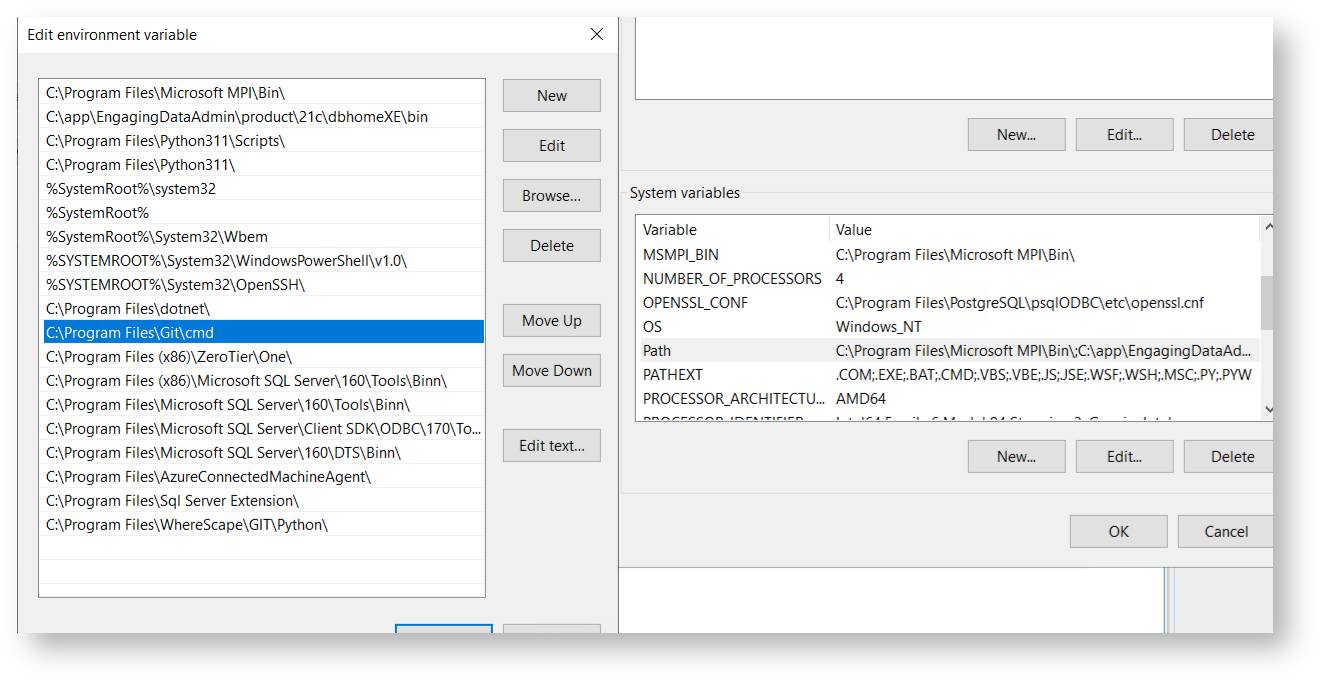Select the PATHEXT variable row

[x=672, y=375]
